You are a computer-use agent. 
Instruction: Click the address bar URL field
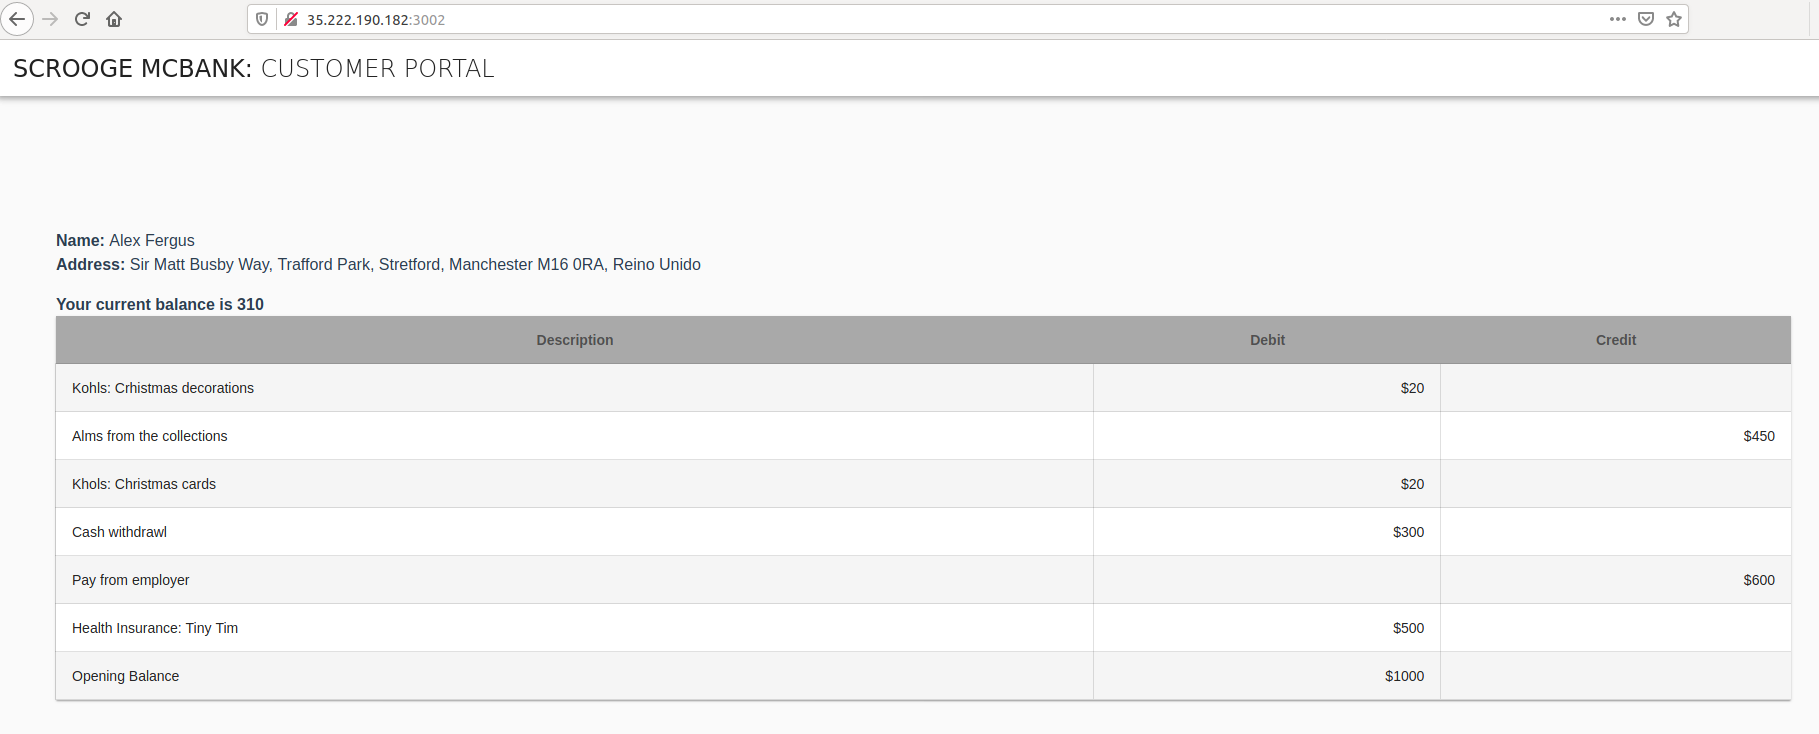tap(900, 19)
